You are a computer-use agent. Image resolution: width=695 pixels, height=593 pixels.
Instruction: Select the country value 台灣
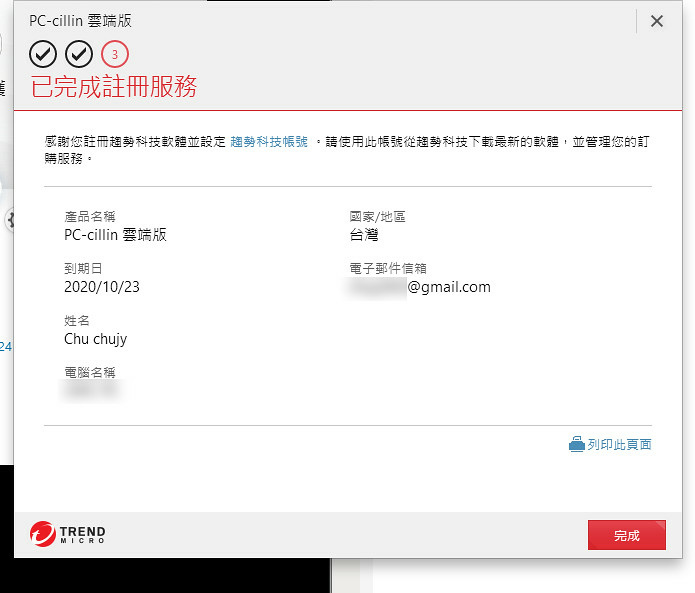point(363,234)
